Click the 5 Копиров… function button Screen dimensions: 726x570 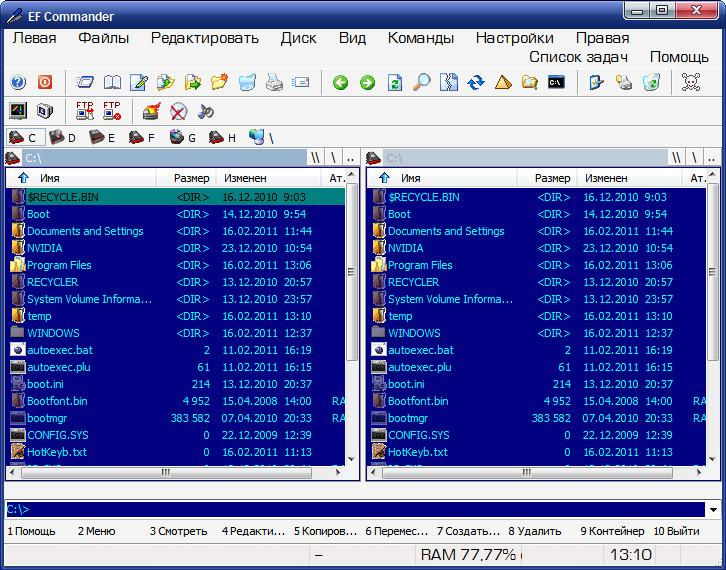(325, 531)
